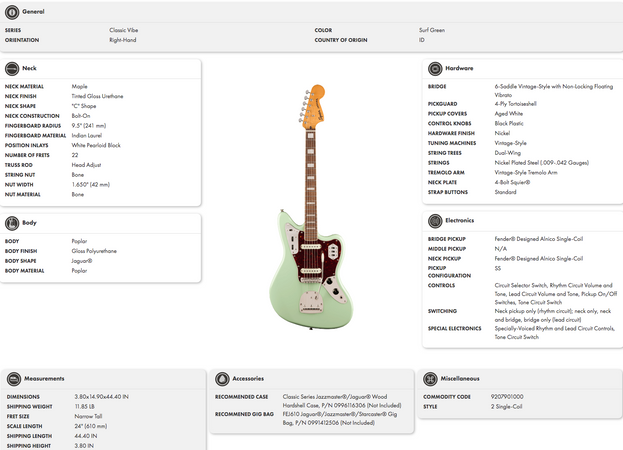Click the Miscellaneous section icon
This screenshot has height=450, width=623.
coord(430,379)
